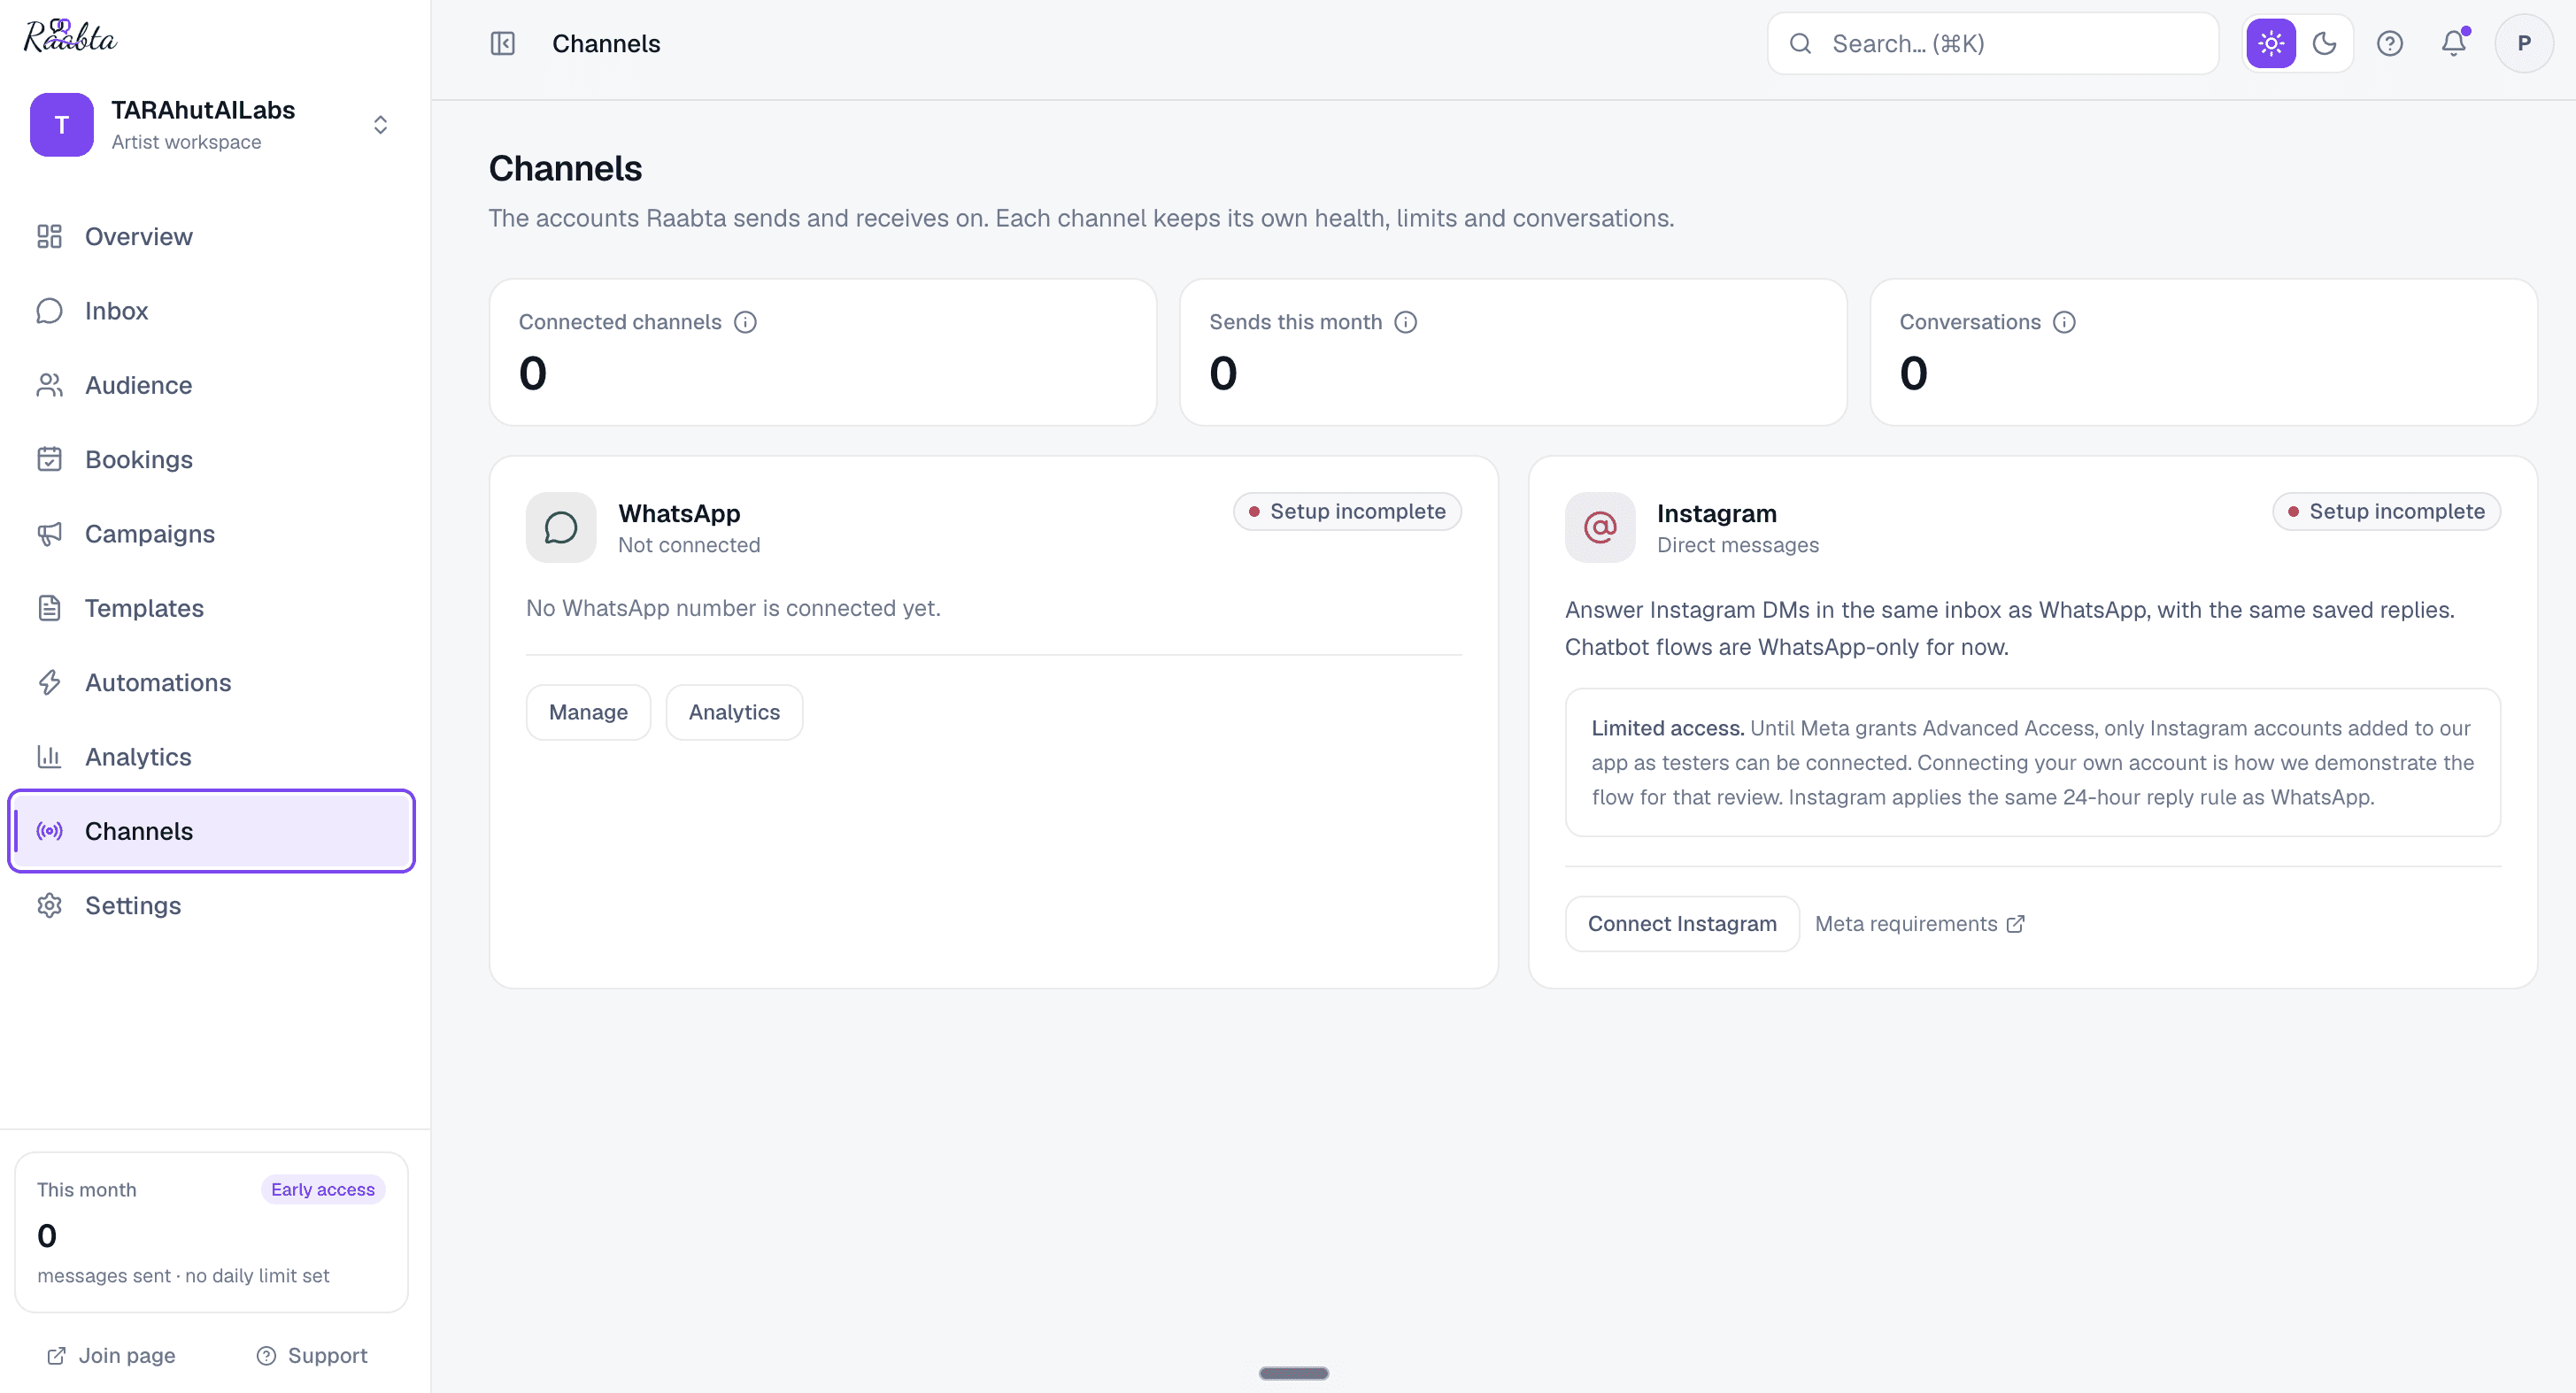Go to sidebar Analytics page

211,757
